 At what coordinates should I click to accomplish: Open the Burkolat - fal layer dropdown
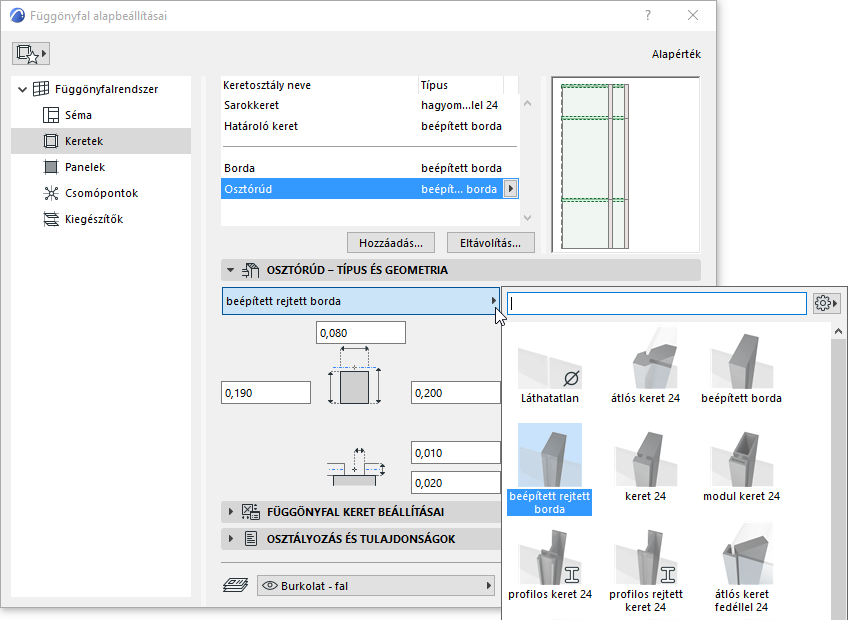pos(376,585)
